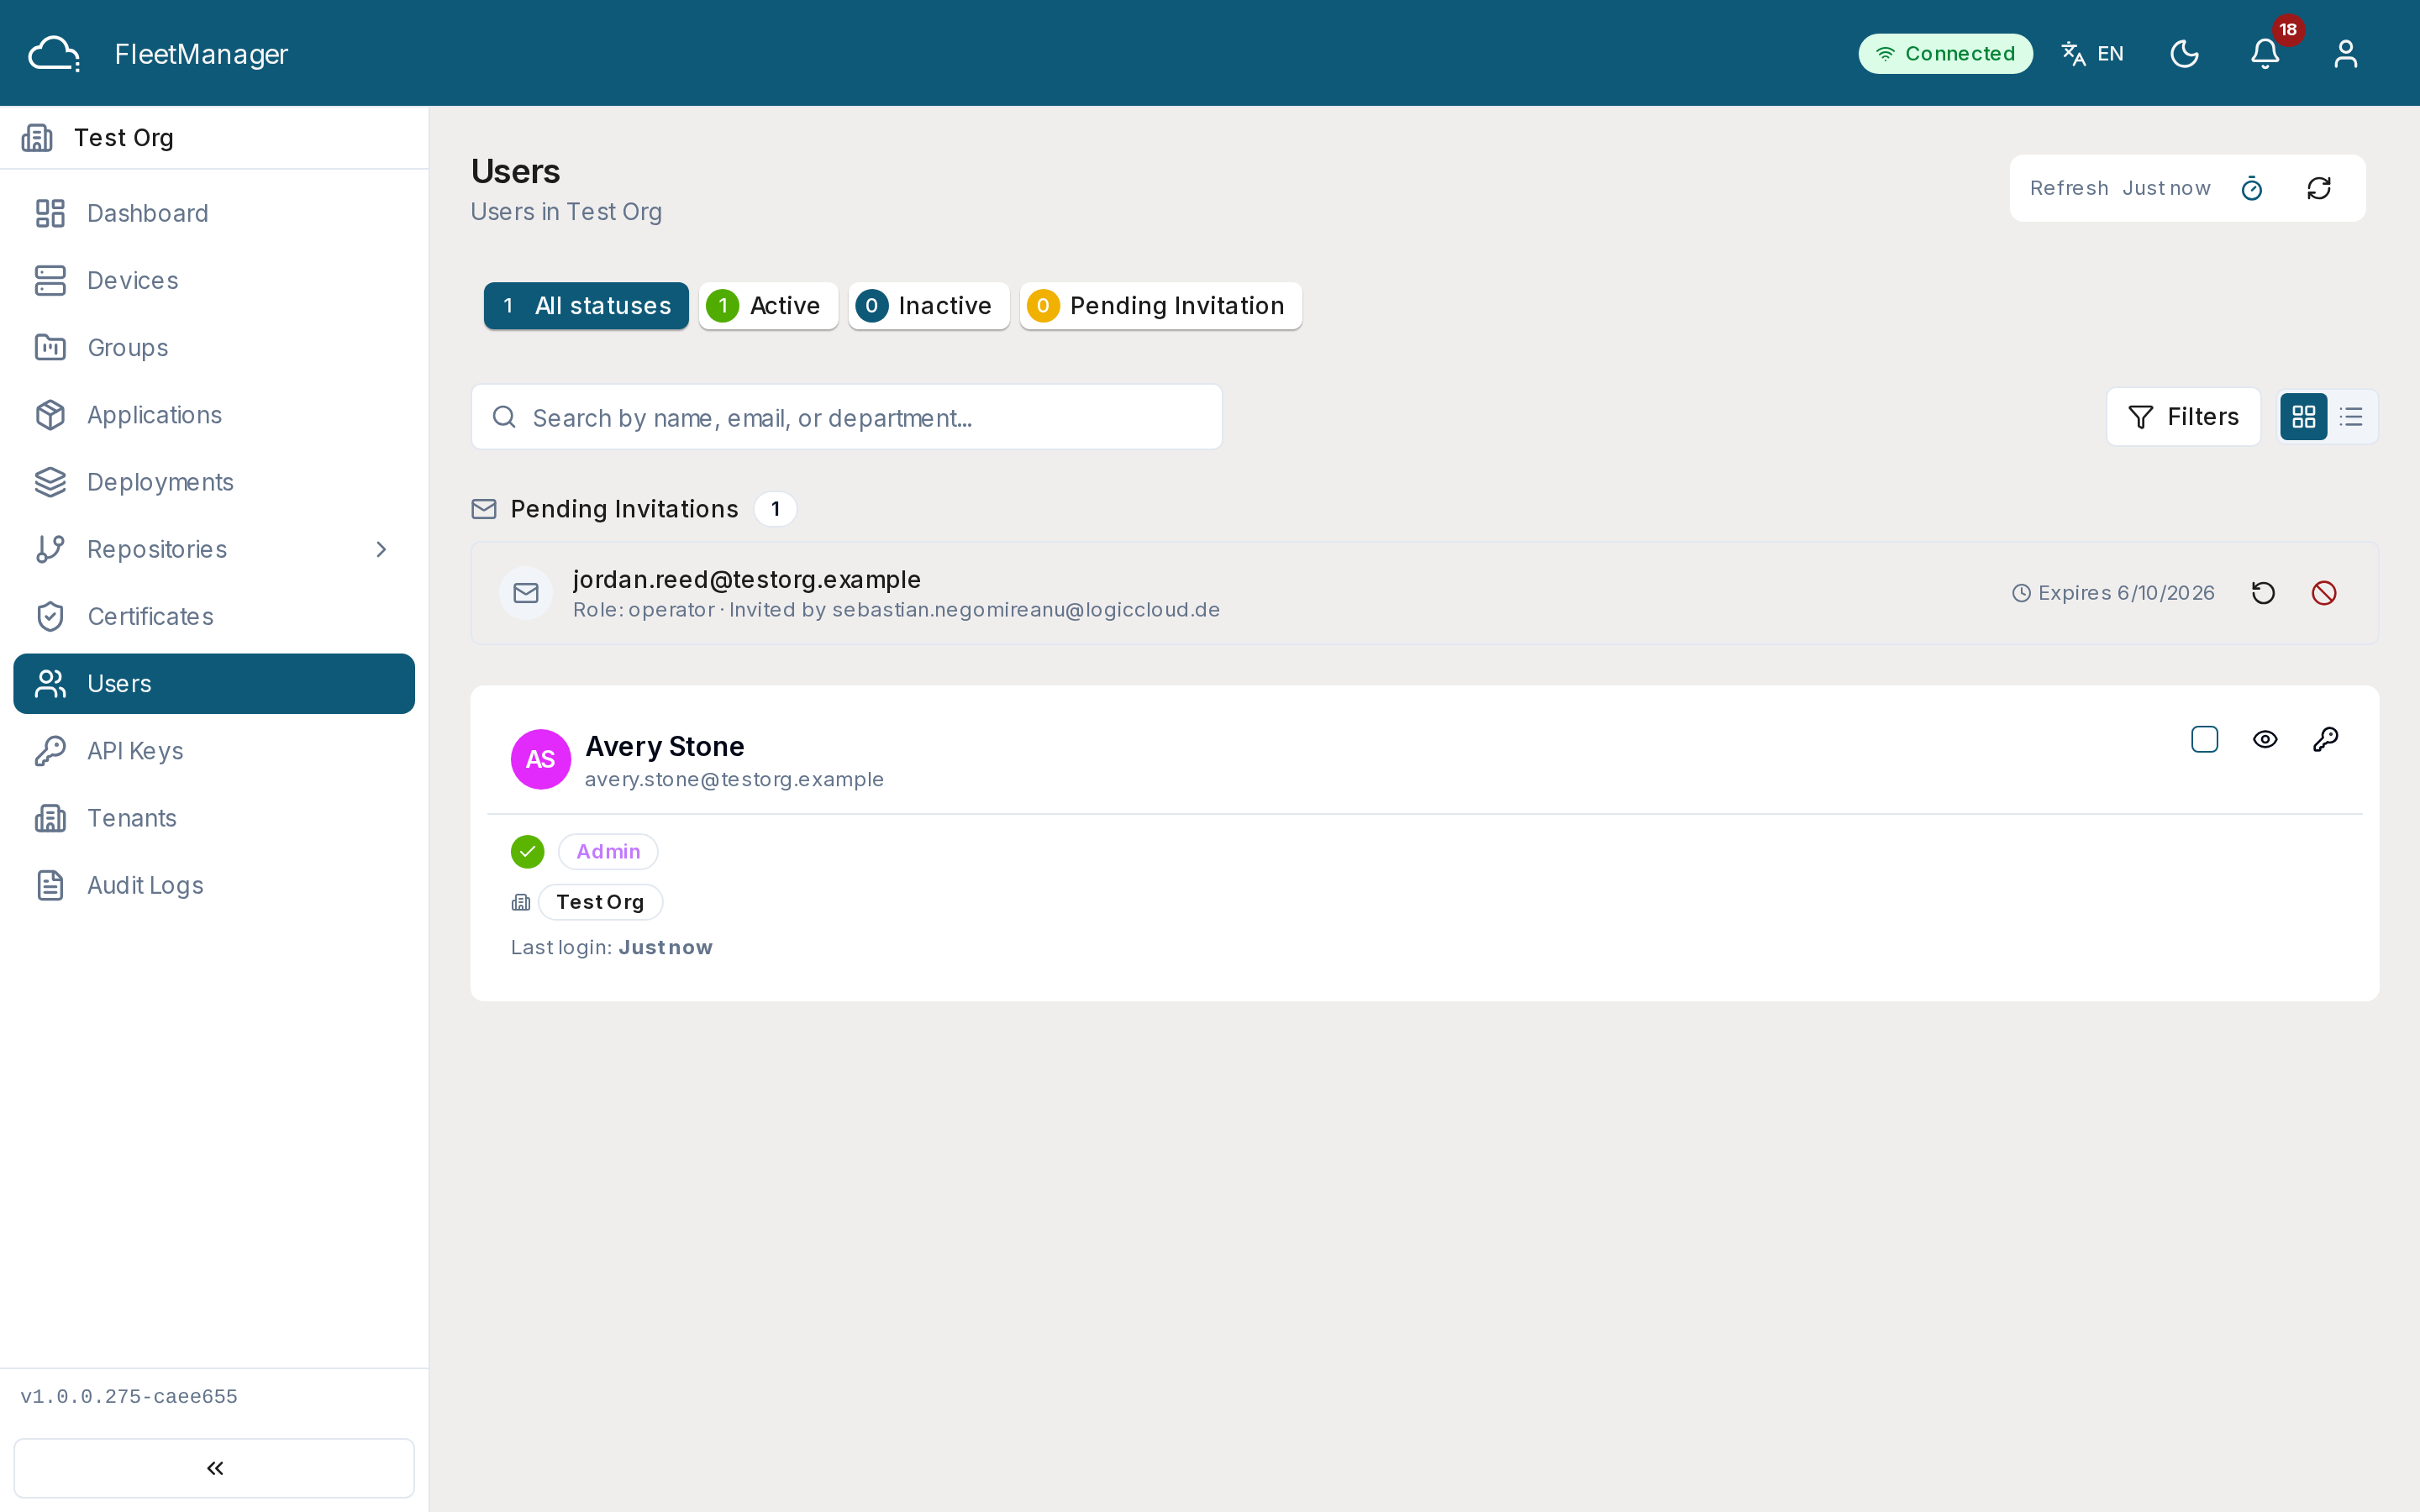The height and width of the screenshot is (1512, 2420).
Task: Click the refresh arrows icon
Action: (x=2319, y=188)
